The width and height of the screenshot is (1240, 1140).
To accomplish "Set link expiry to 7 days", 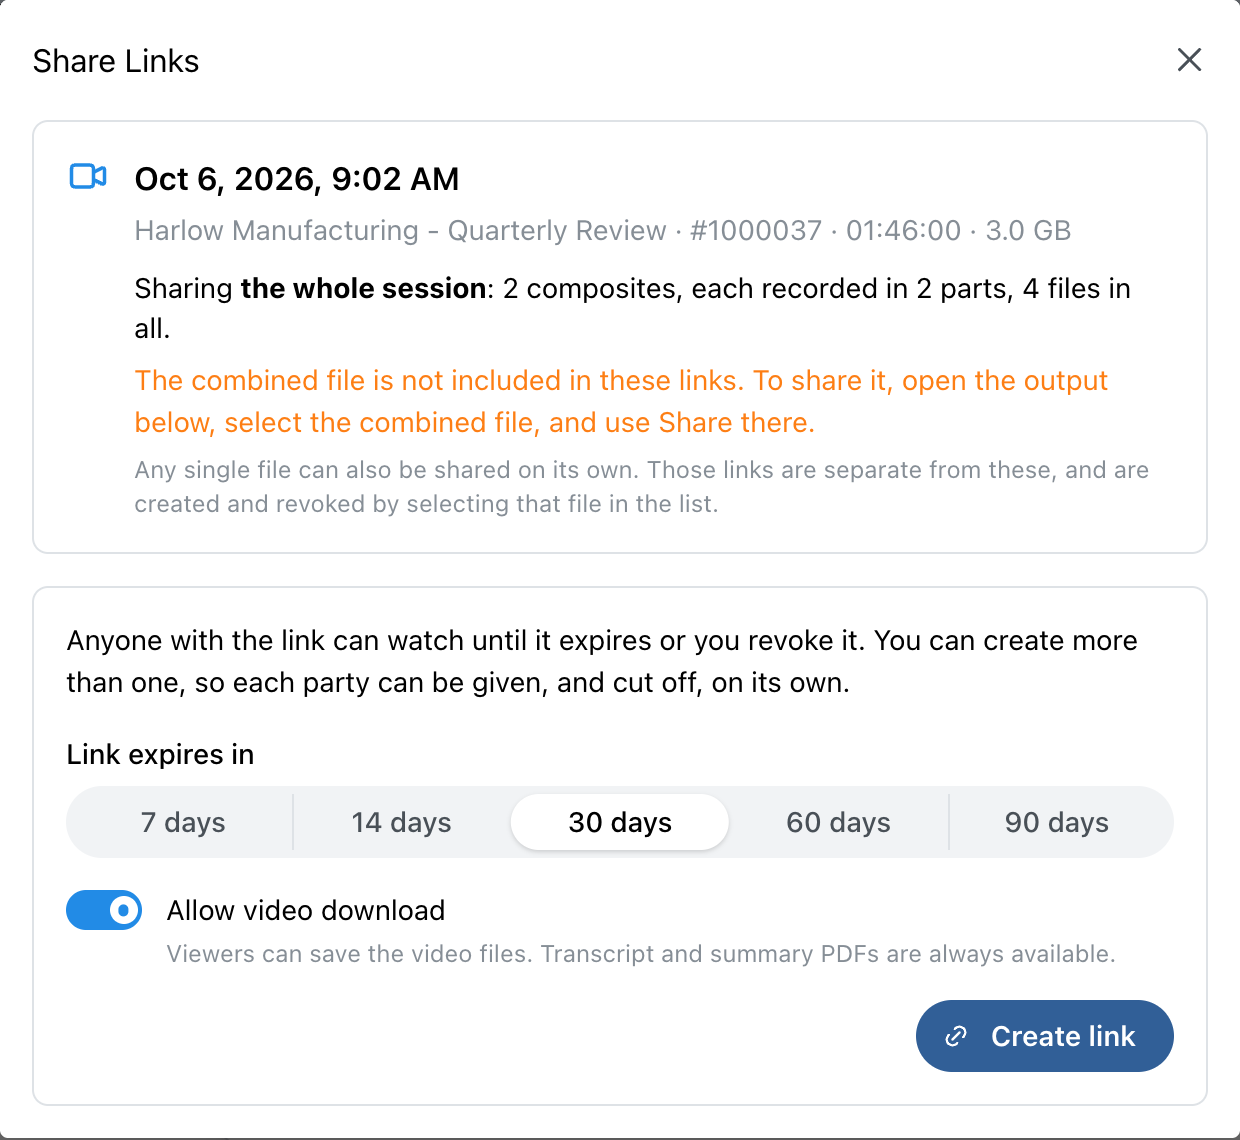I will [183, 822].
